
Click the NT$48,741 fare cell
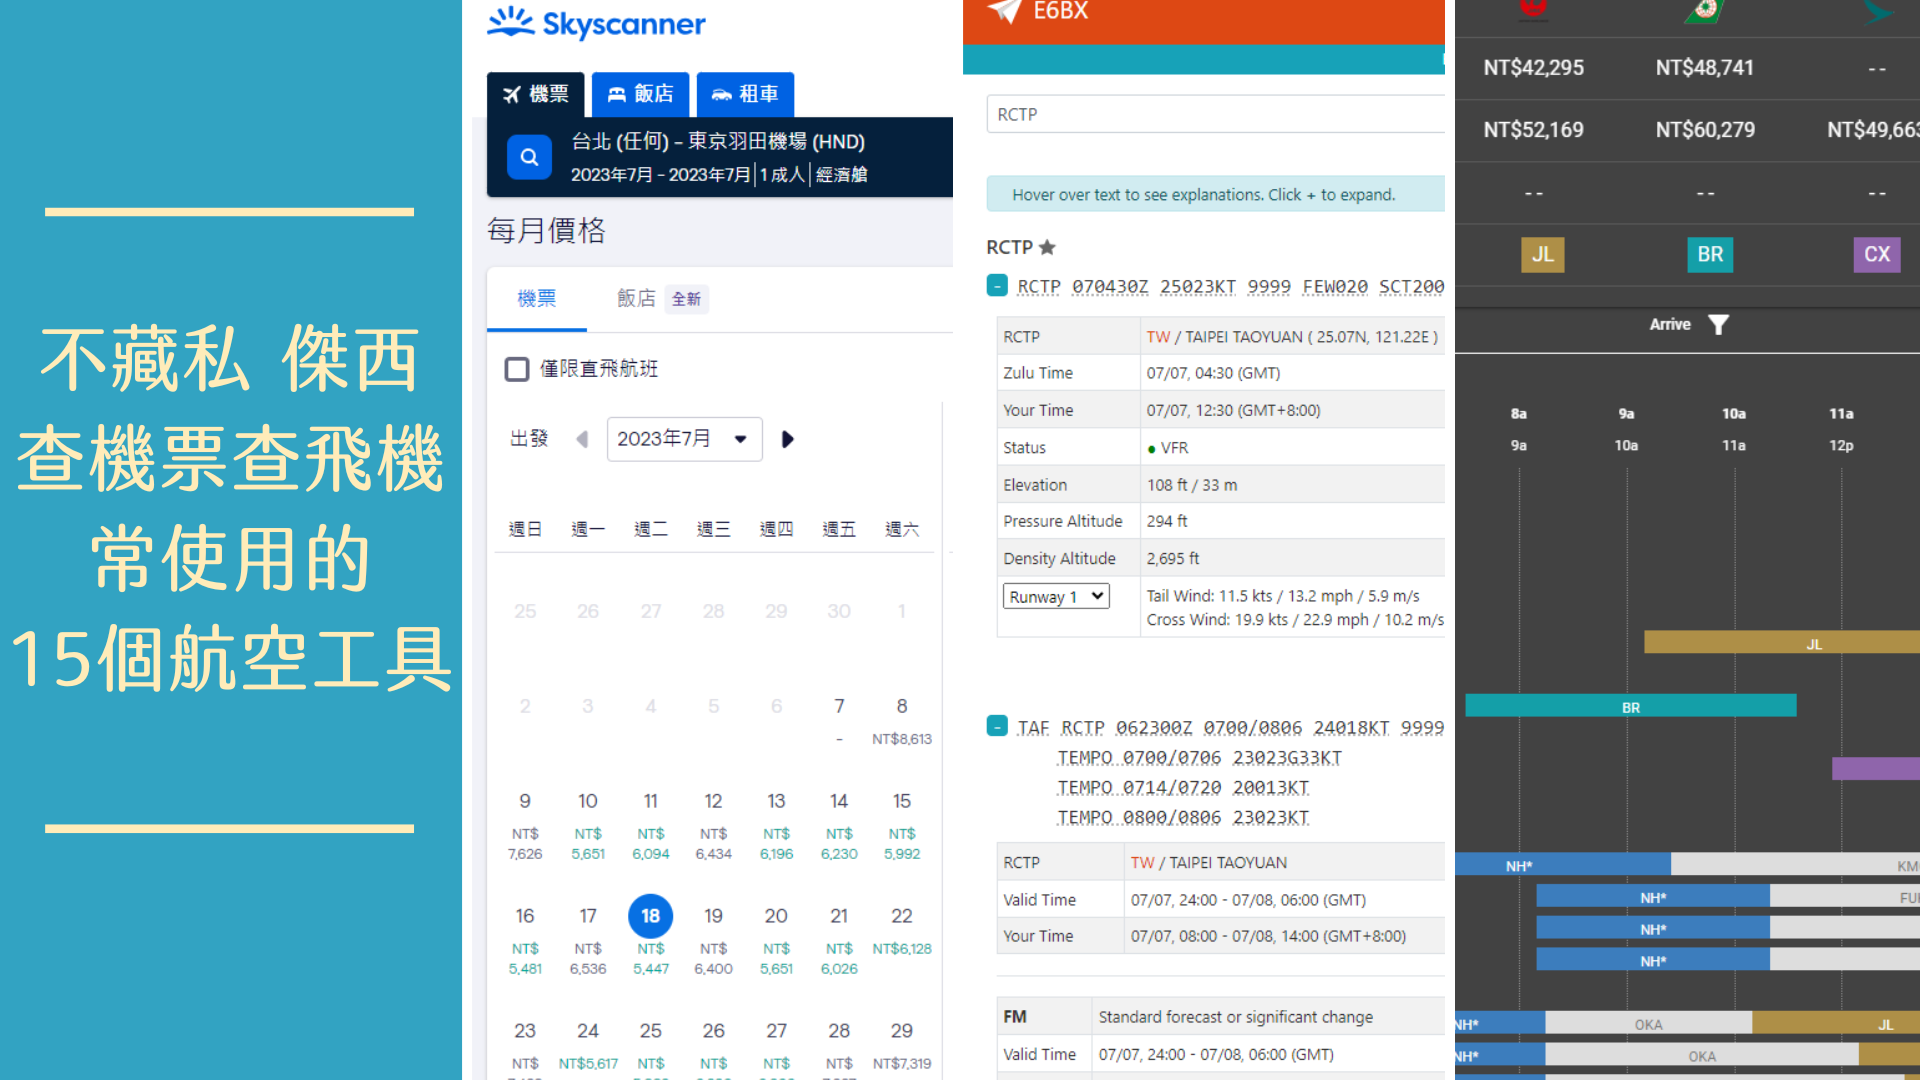pyautogui.click(x=1705, y=68)
